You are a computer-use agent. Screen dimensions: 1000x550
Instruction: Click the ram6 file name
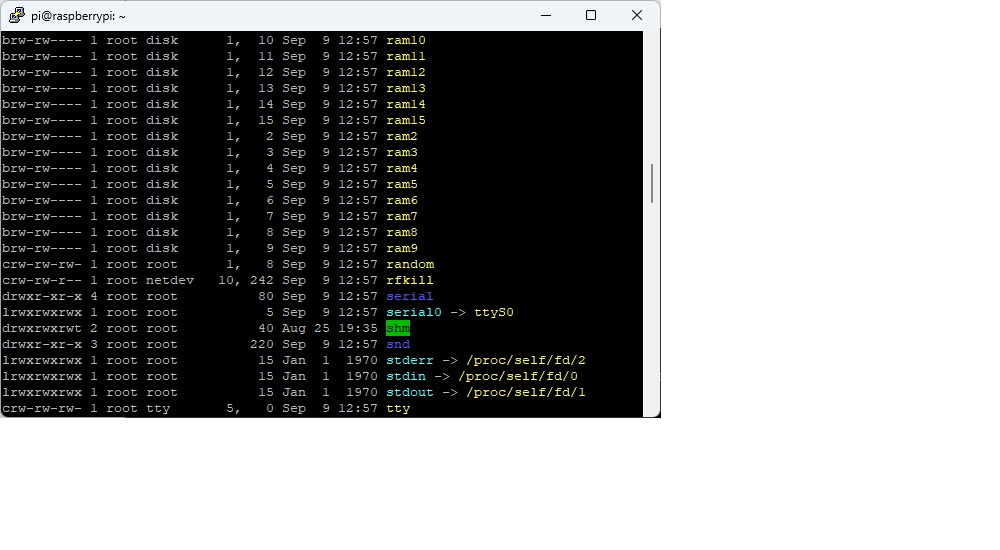pyautogui.click(x=402, y=200)
